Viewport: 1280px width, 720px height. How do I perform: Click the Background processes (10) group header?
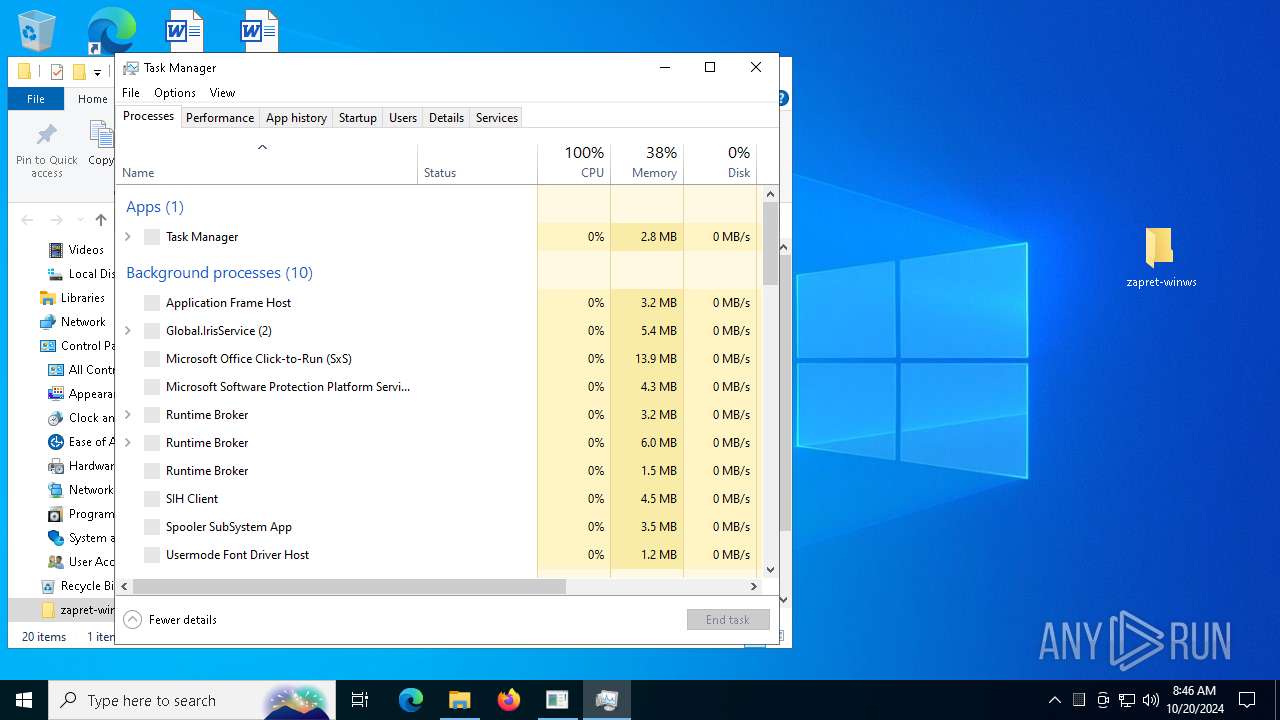[x=219, y=273]
